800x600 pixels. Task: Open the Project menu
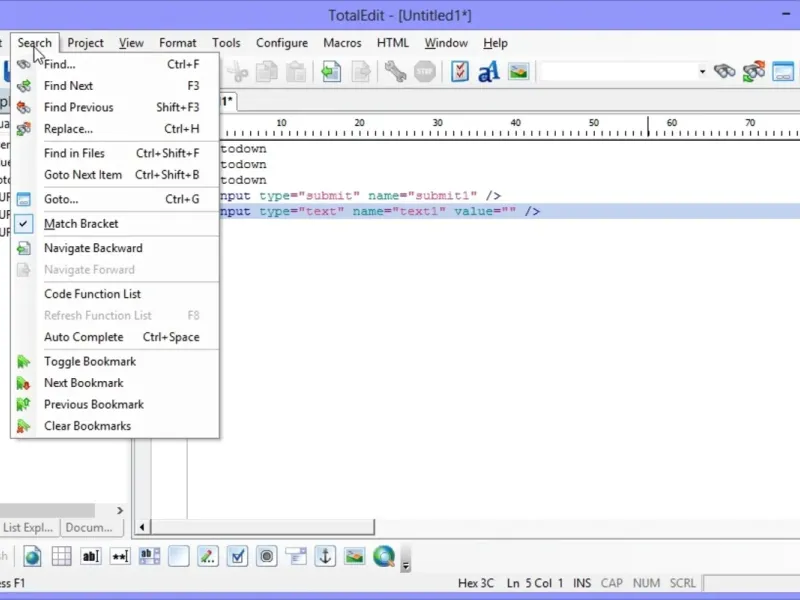click(x=85, y=43)
